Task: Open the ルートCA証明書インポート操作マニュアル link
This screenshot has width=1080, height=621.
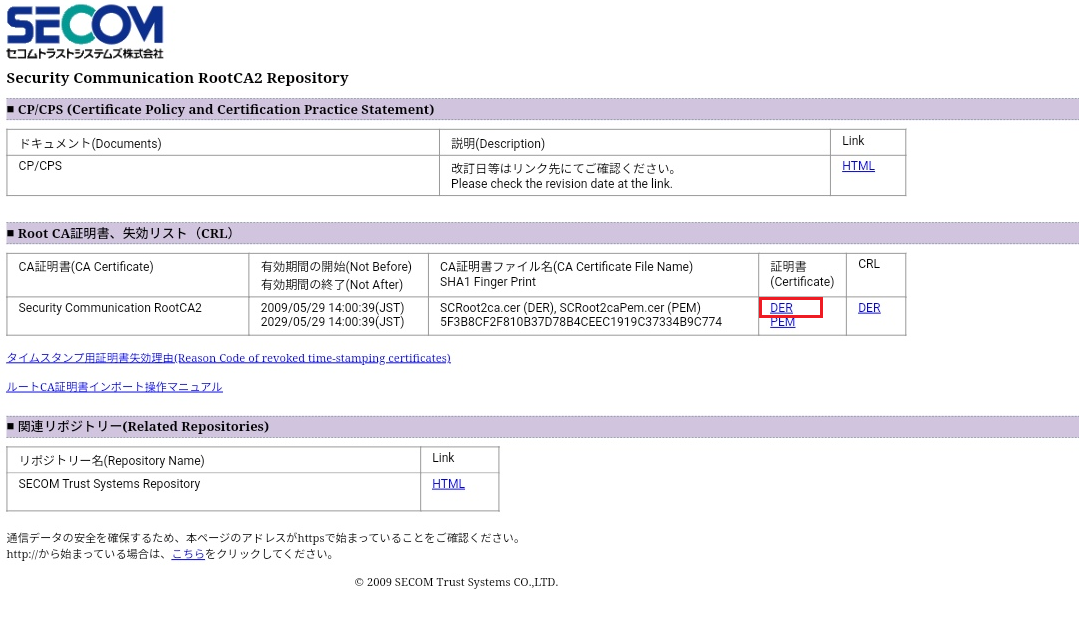Action: pyautogui.click(x=114, y=387)
